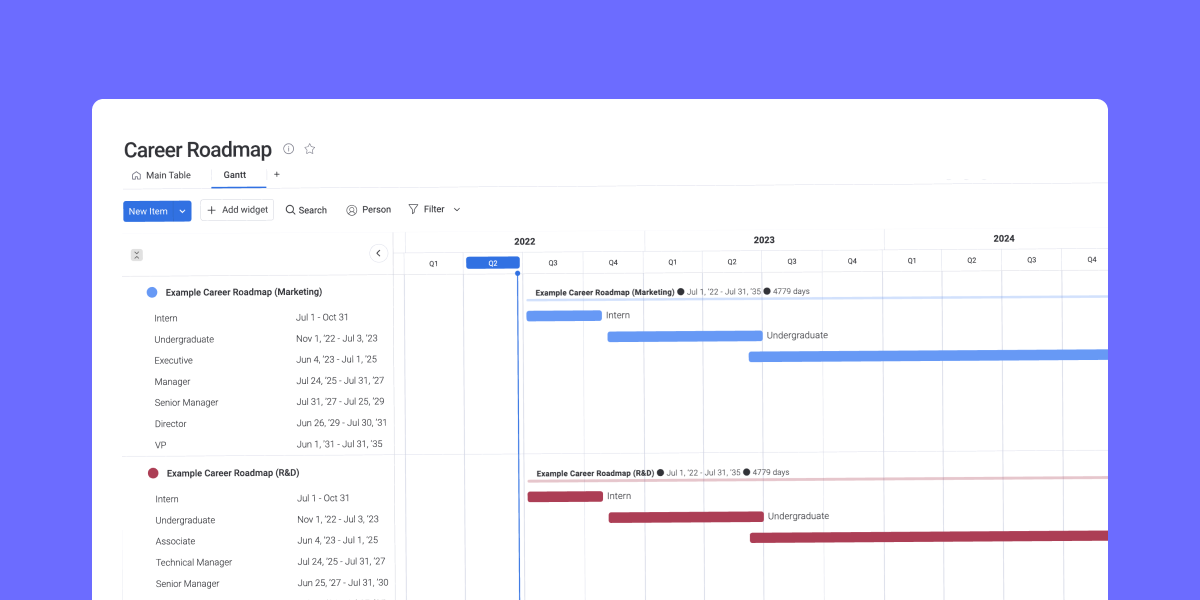The image size is (1200, 600).
Task: Expand the Filter dropdown chevron
Action: pyautogui.click(x=457, y=209)
